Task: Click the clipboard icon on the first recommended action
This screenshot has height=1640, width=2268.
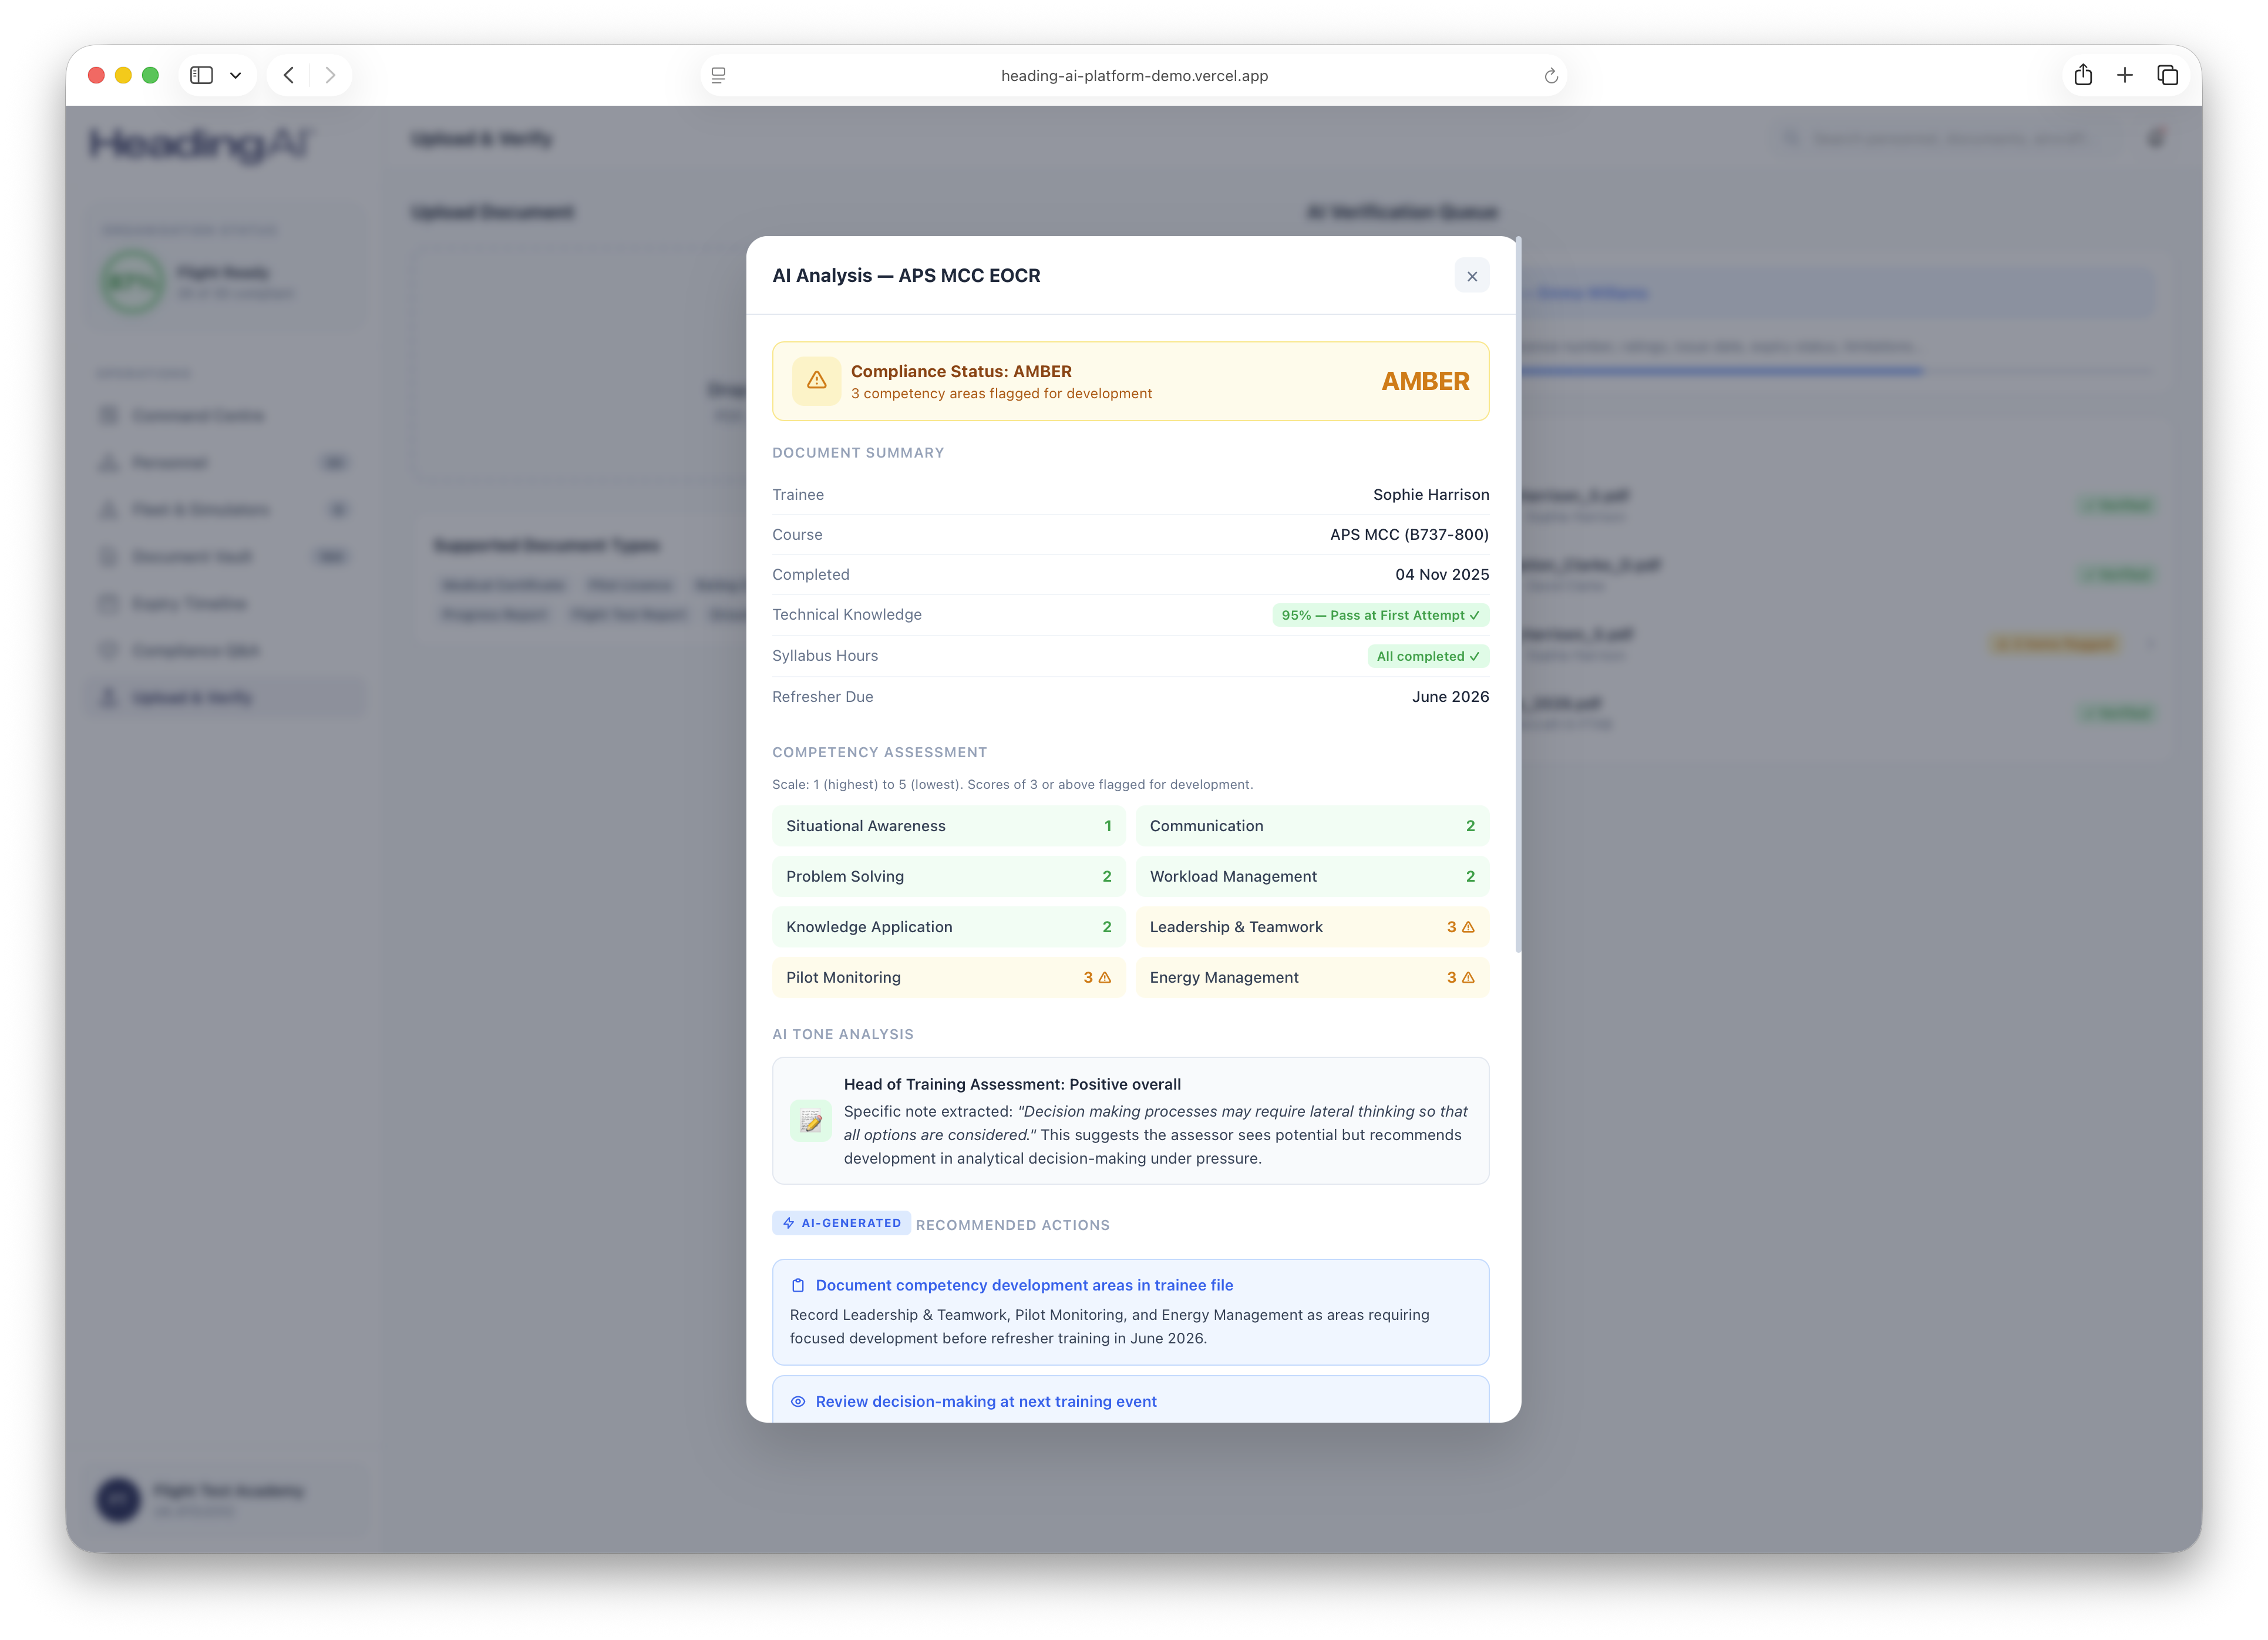Action: 798,1285
